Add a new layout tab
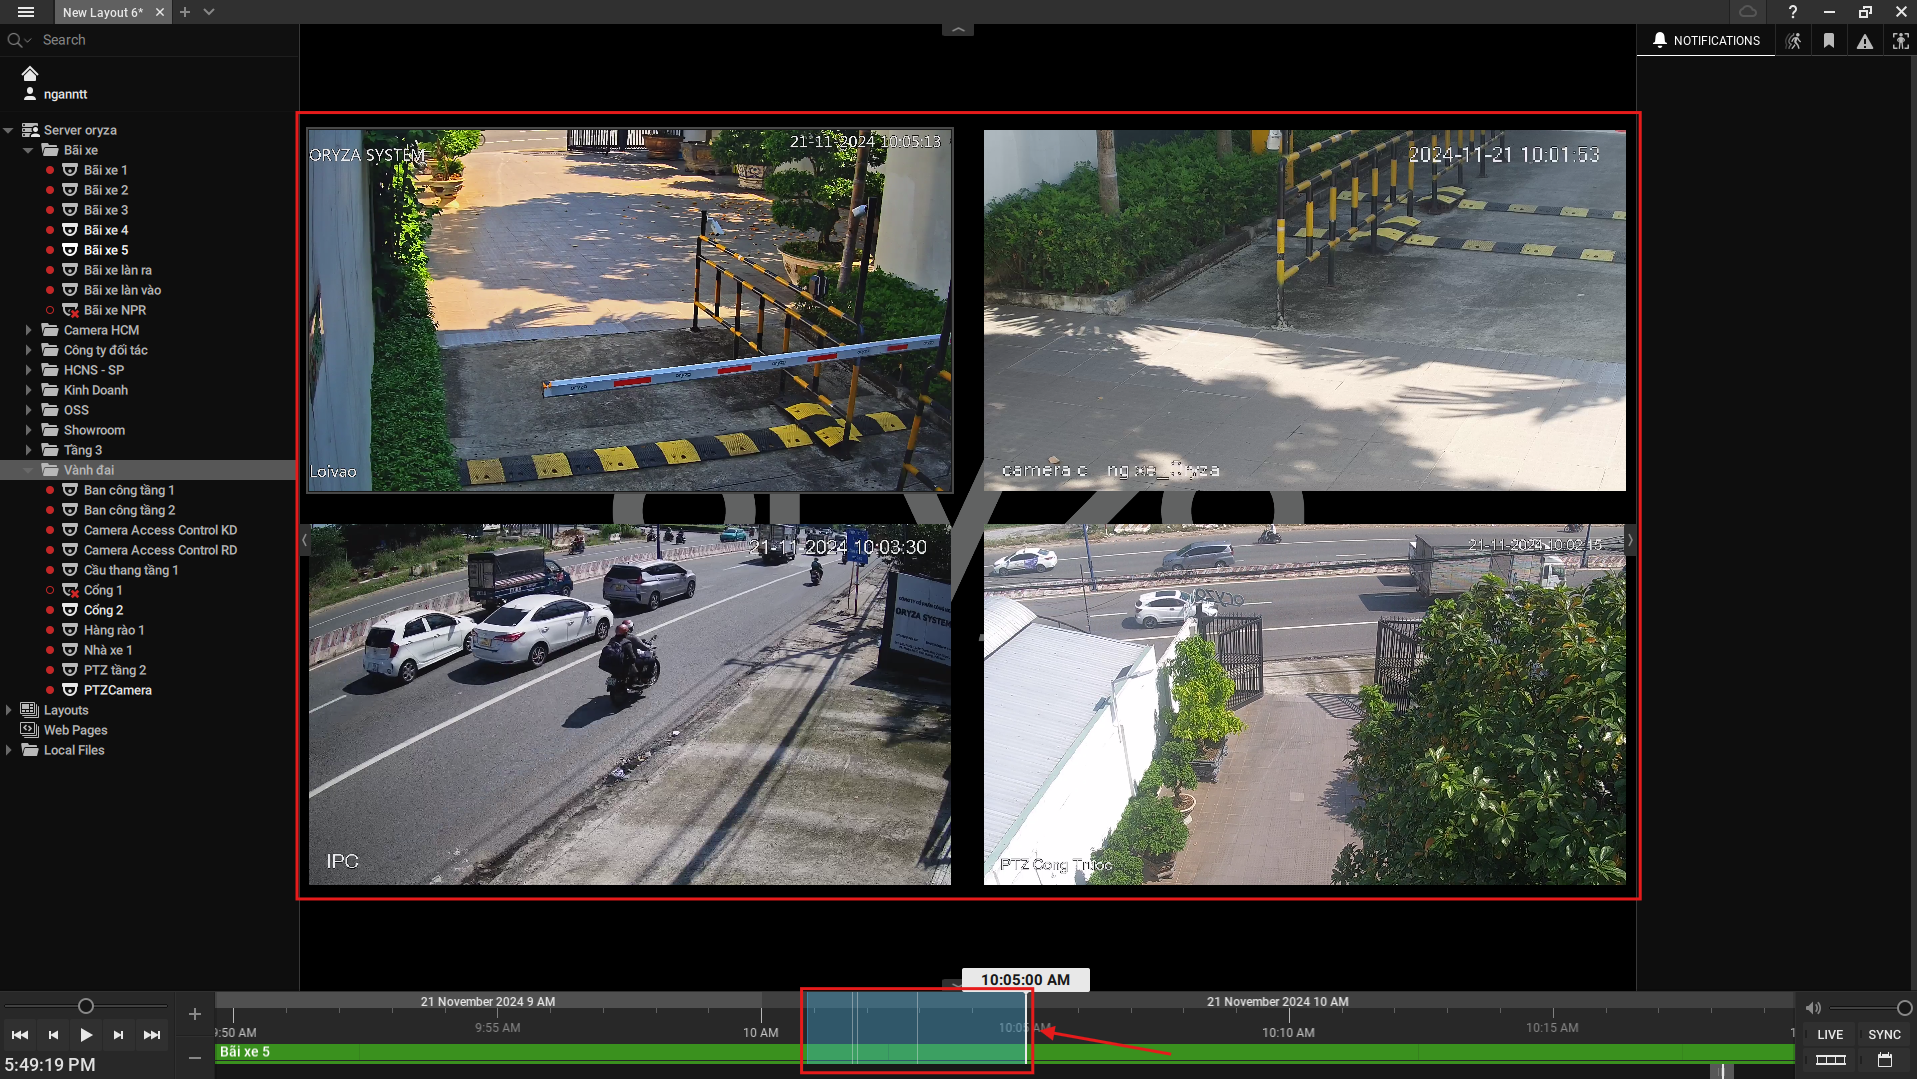 click(185, 12)
